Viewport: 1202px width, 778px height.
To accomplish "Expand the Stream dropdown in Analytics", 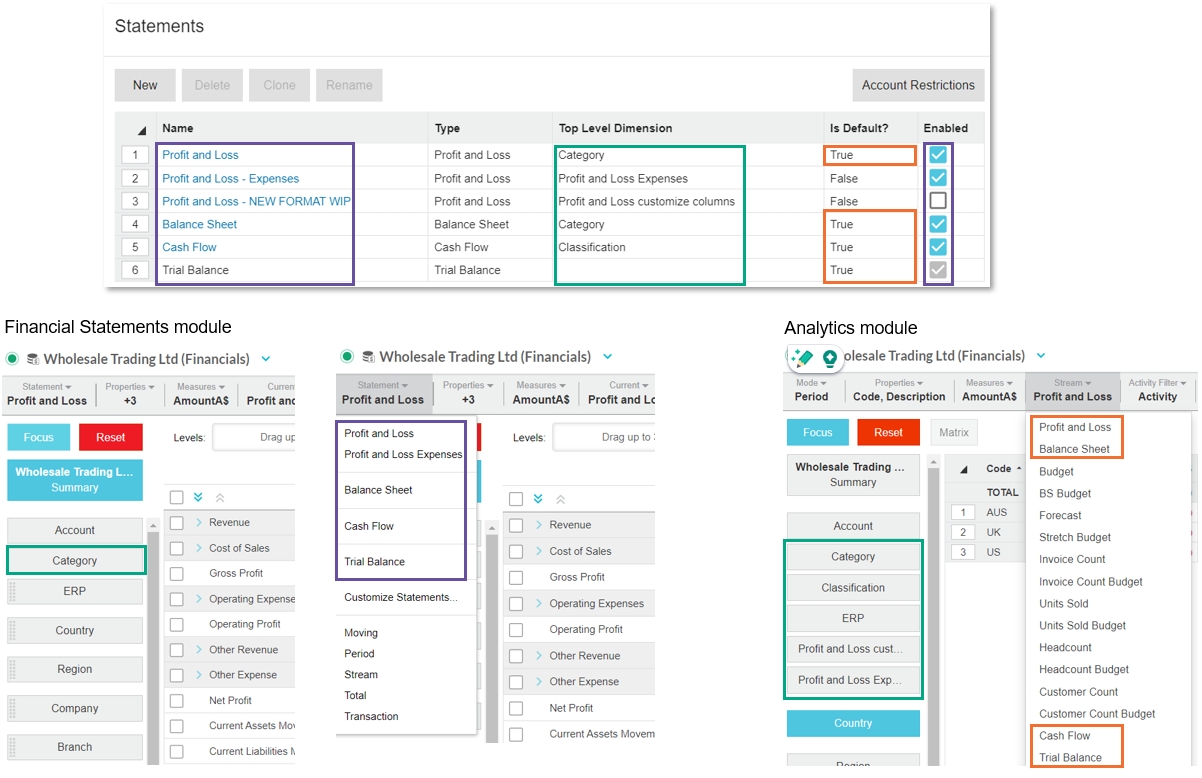I will [x=1072, y=390].
